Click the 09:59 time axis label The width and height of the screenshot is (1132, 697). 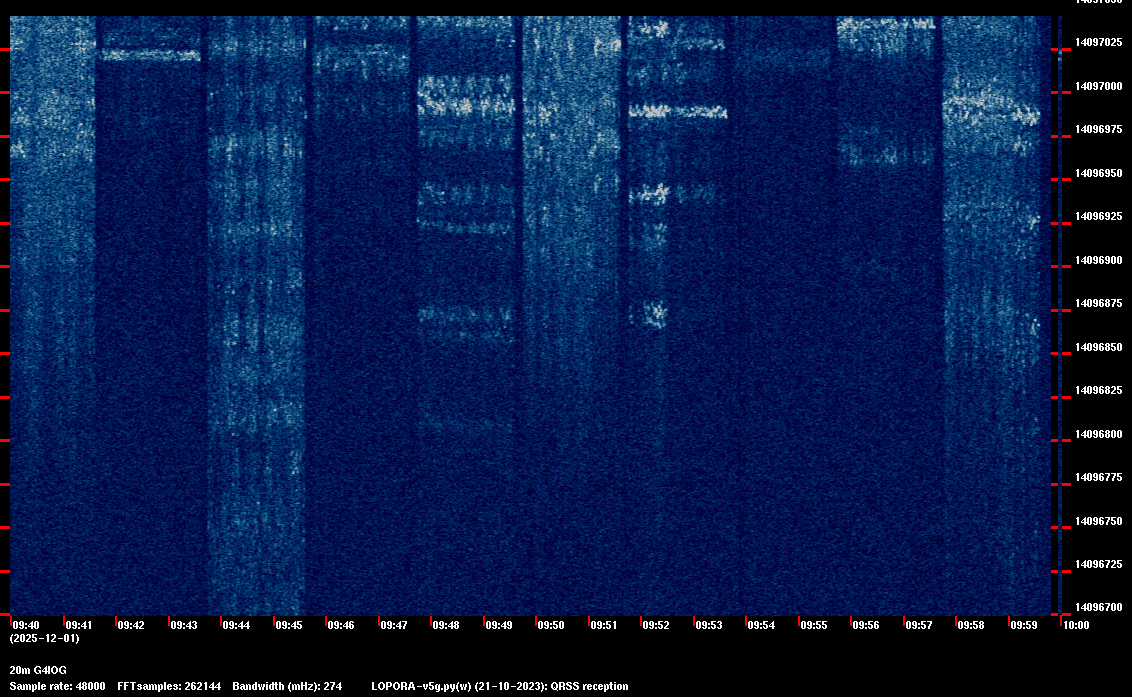click(x=1024, y=625)
